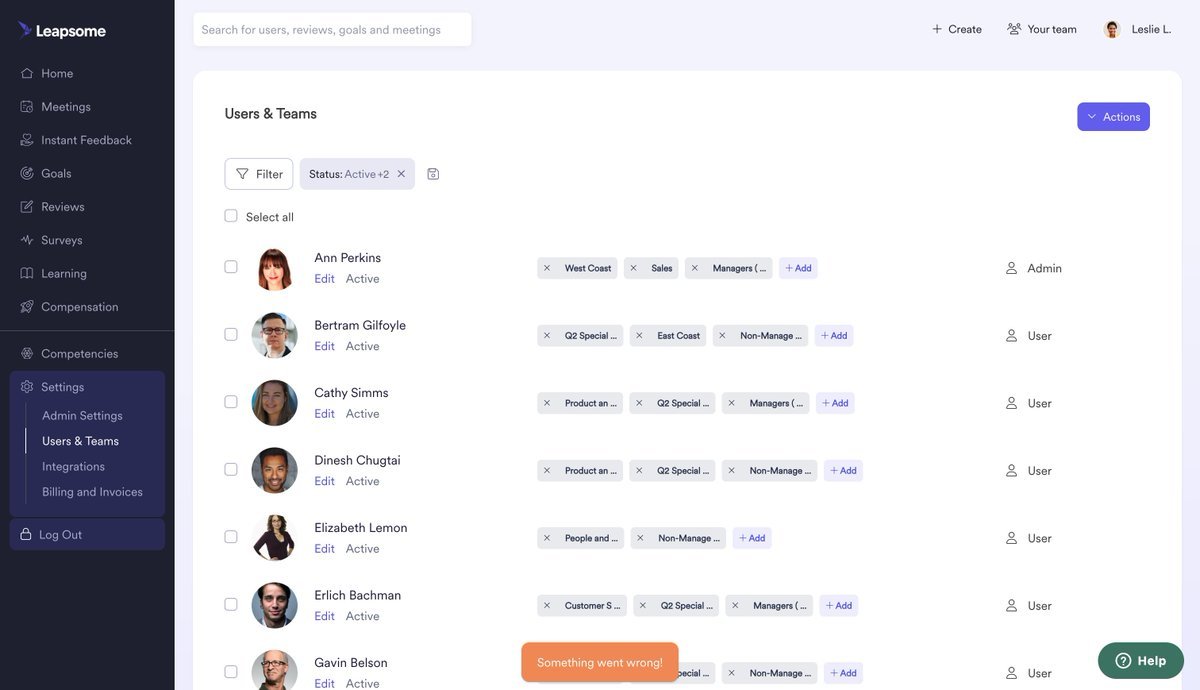Click the Leapsome logo icon

tap(25, 30)
